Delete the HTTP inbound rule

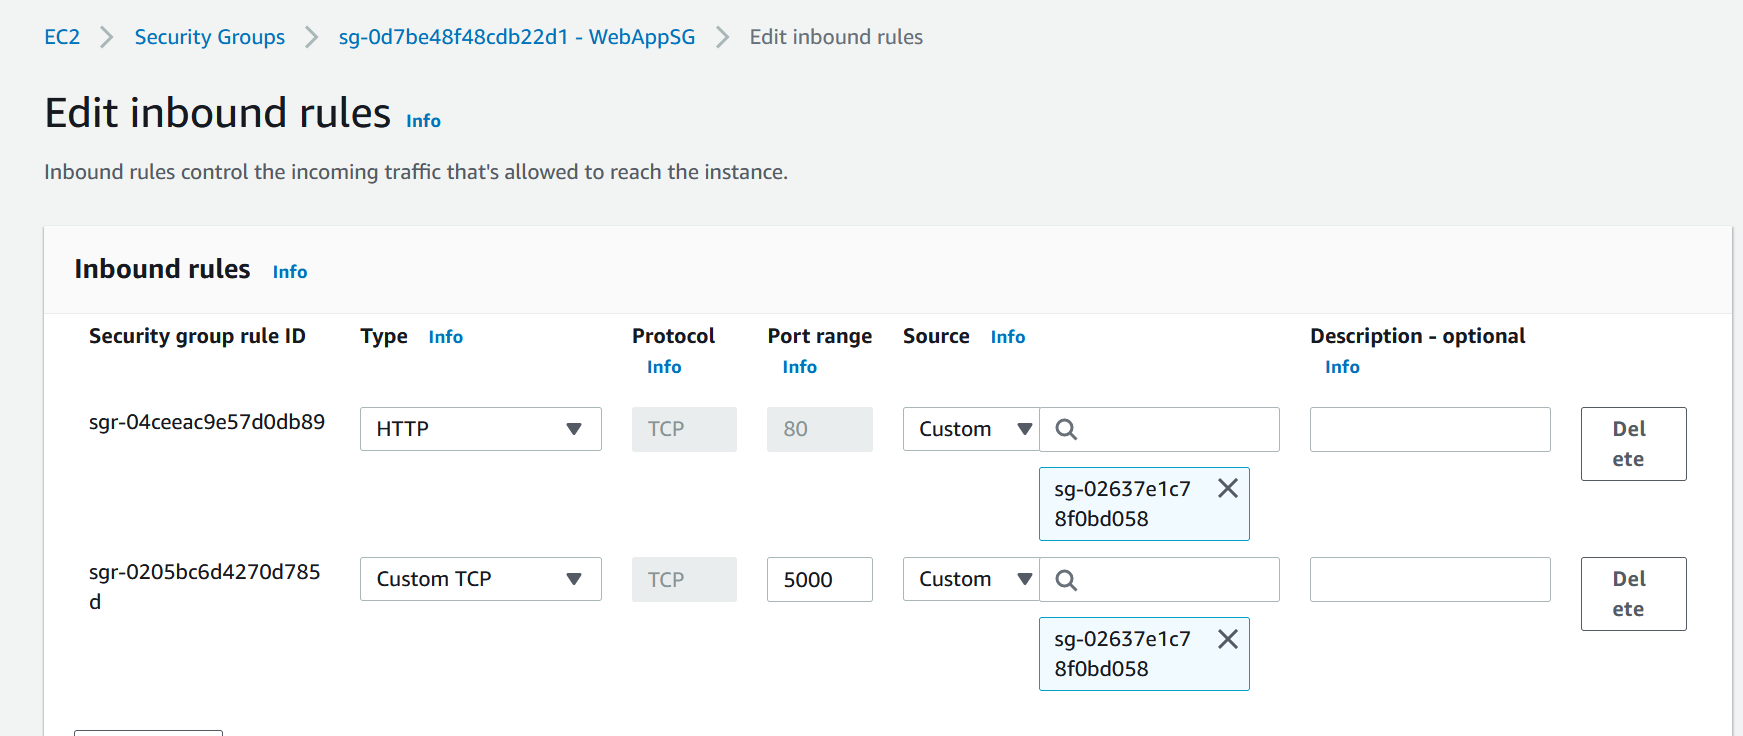pyautogui.click(x=1633, y=444)
